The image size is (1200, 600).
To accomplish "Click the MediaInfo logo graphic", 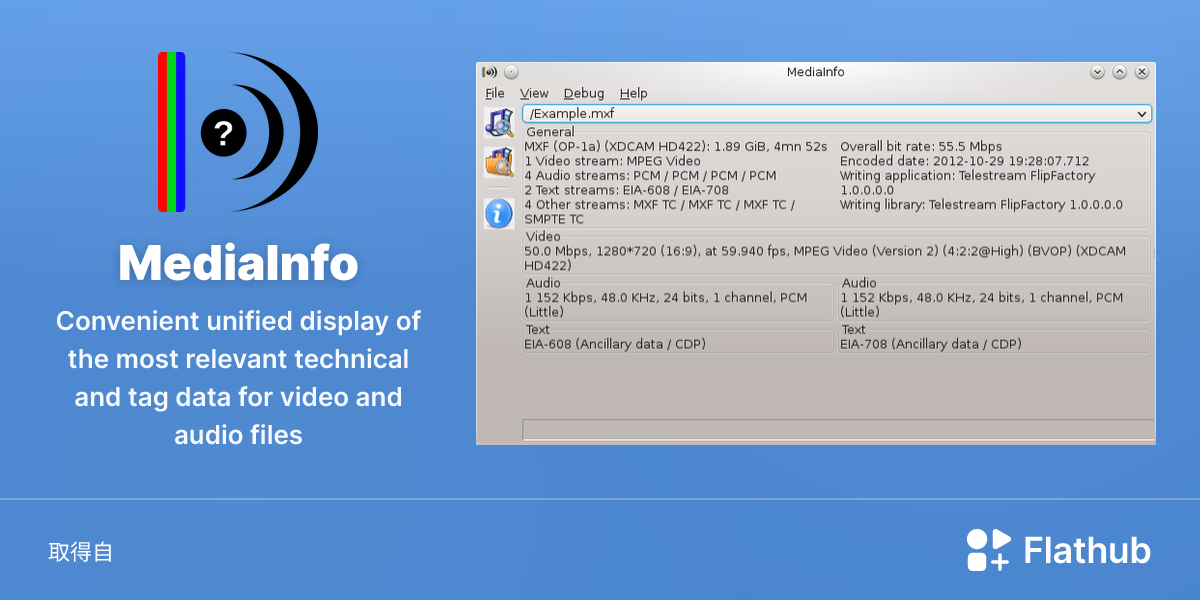I will click(238, 132).
